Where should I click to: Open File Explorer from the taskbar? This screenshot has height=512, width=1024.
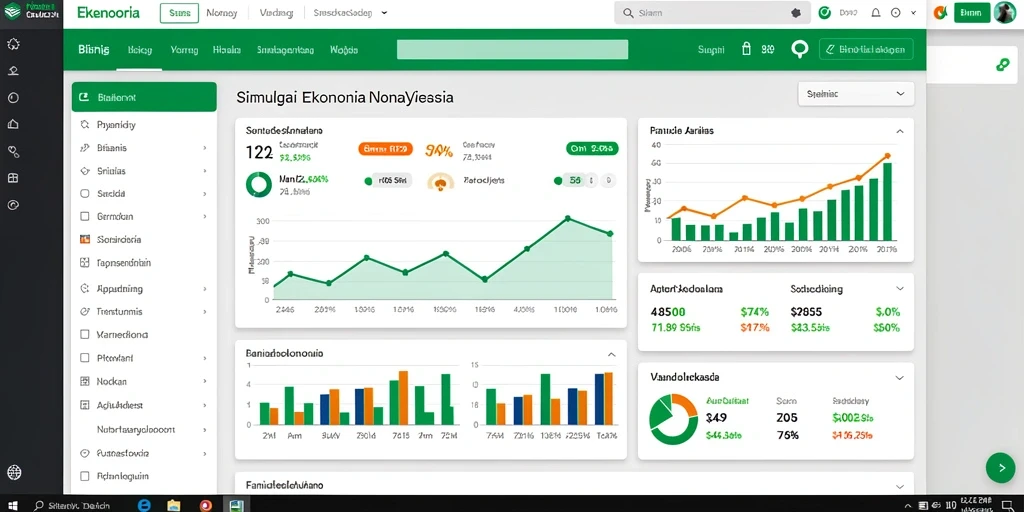pyautogui.click(x=174, y=505)
